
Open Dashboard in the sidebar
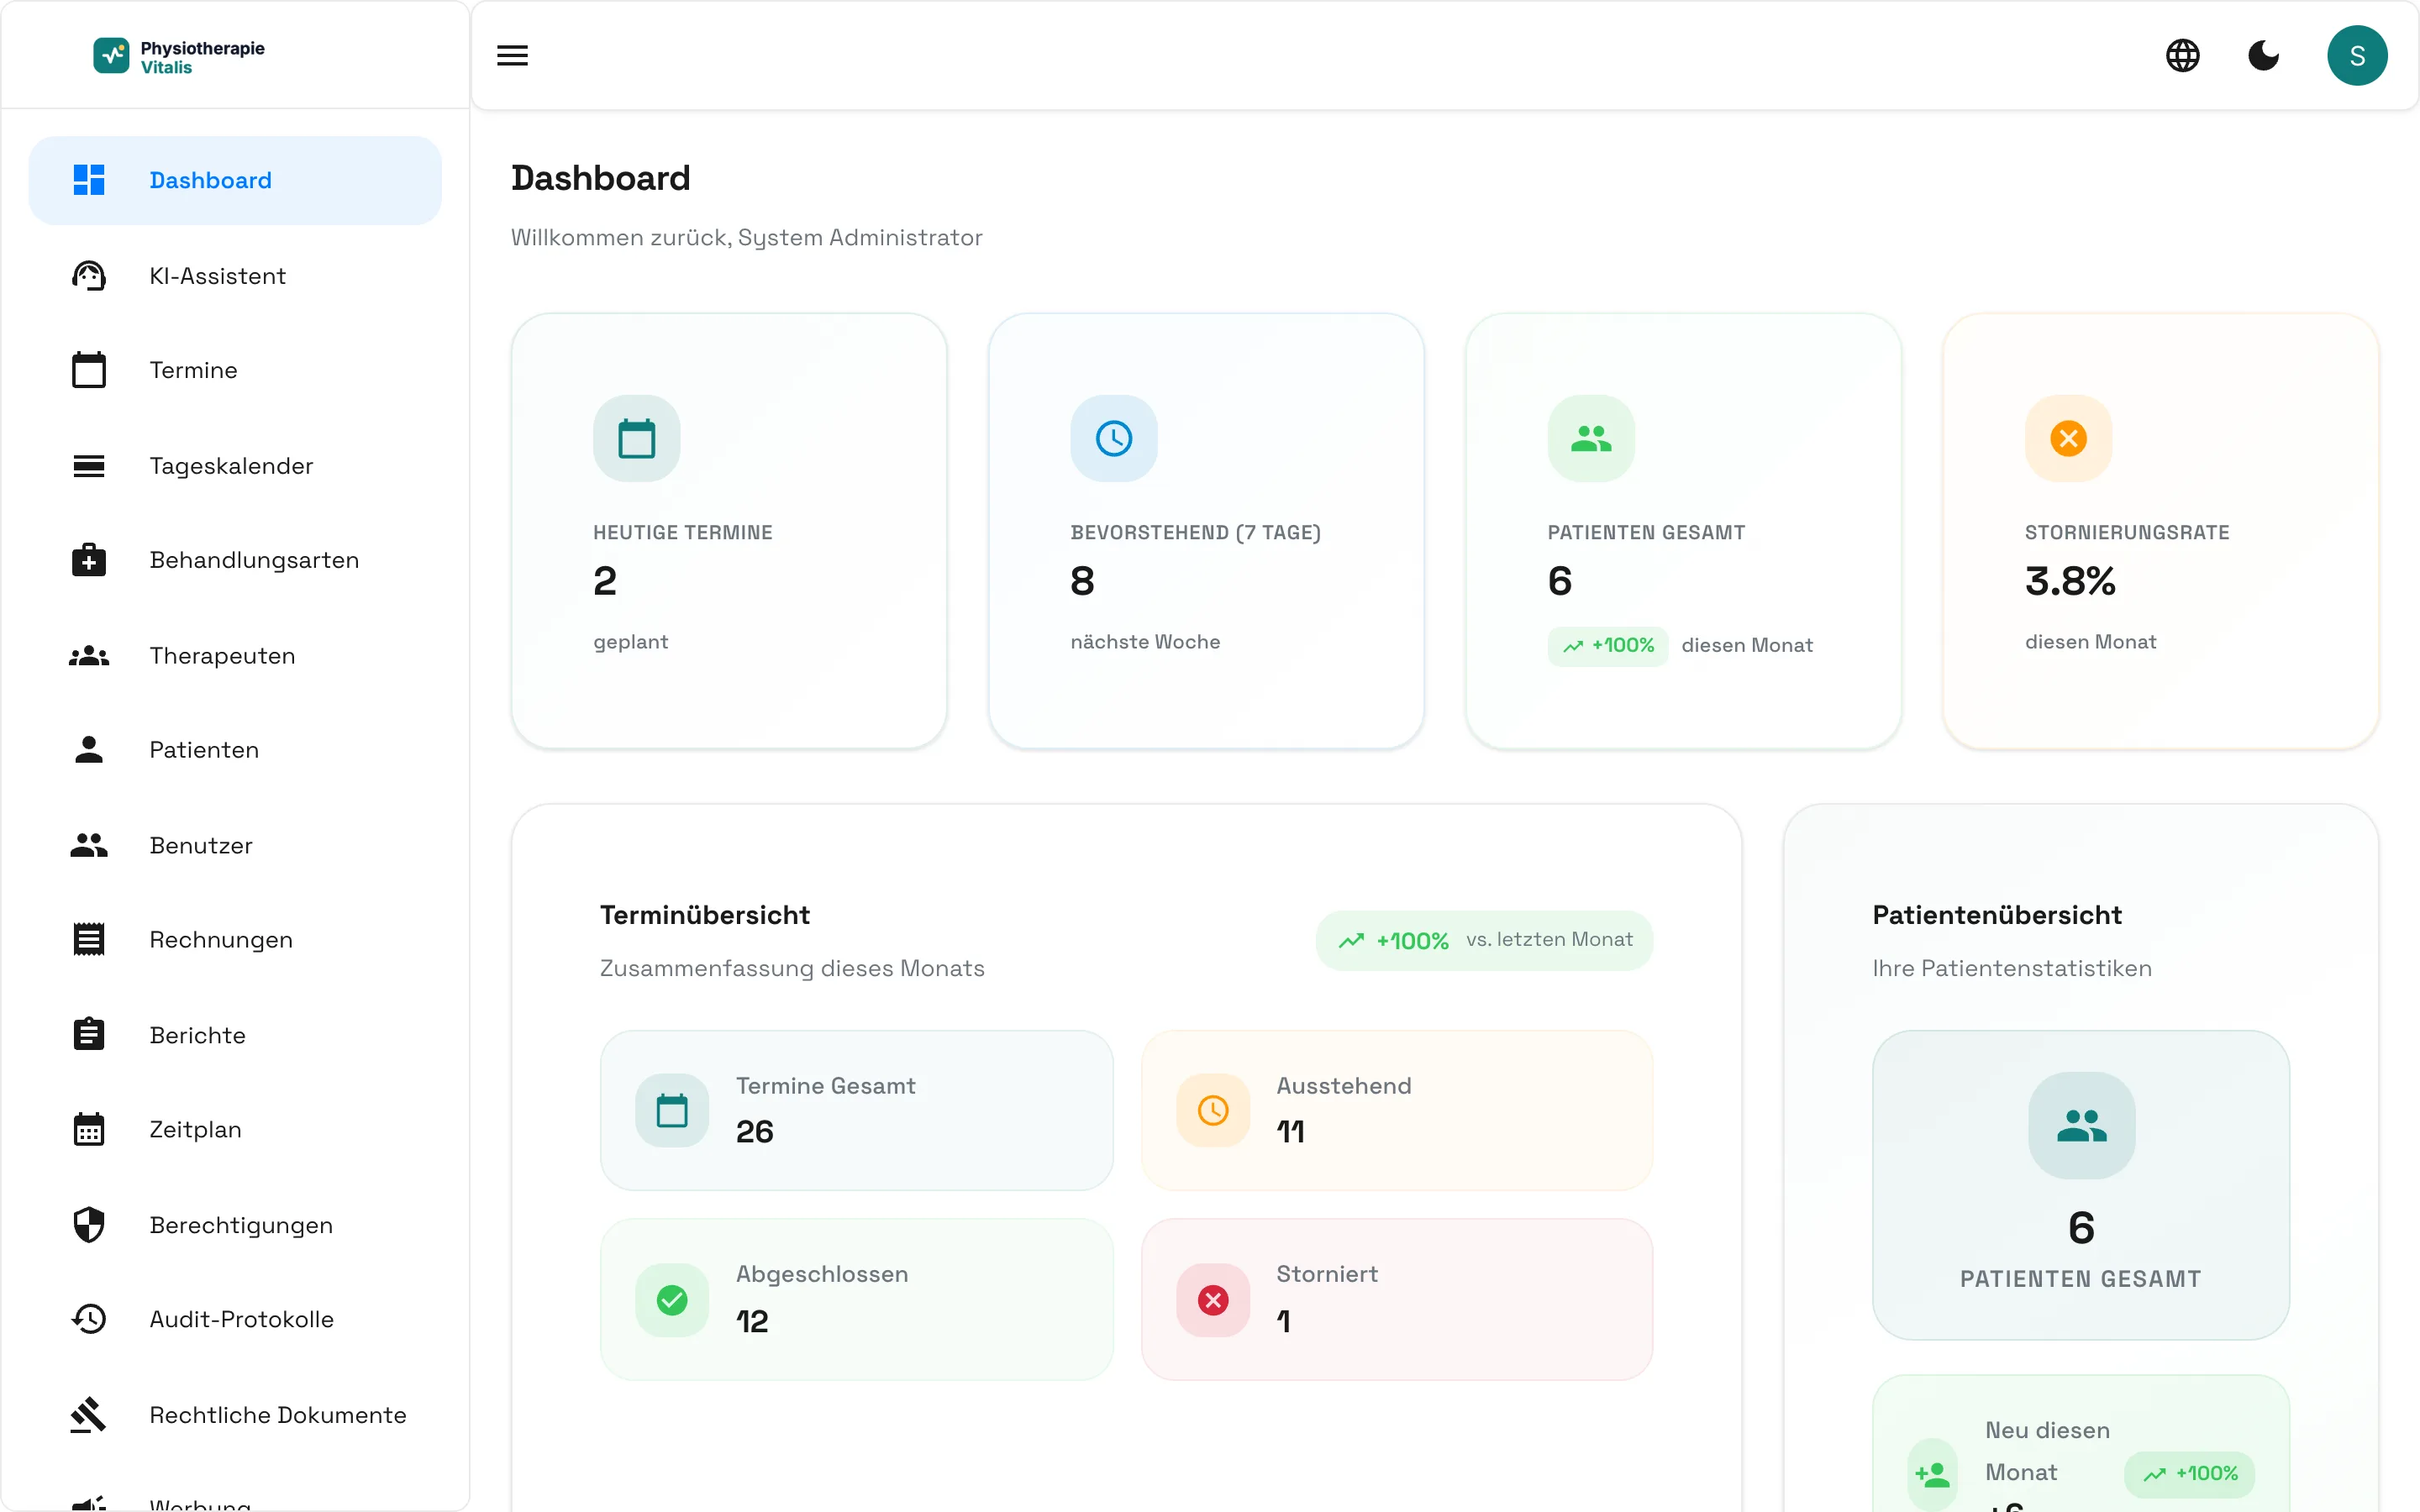[235, 180]
